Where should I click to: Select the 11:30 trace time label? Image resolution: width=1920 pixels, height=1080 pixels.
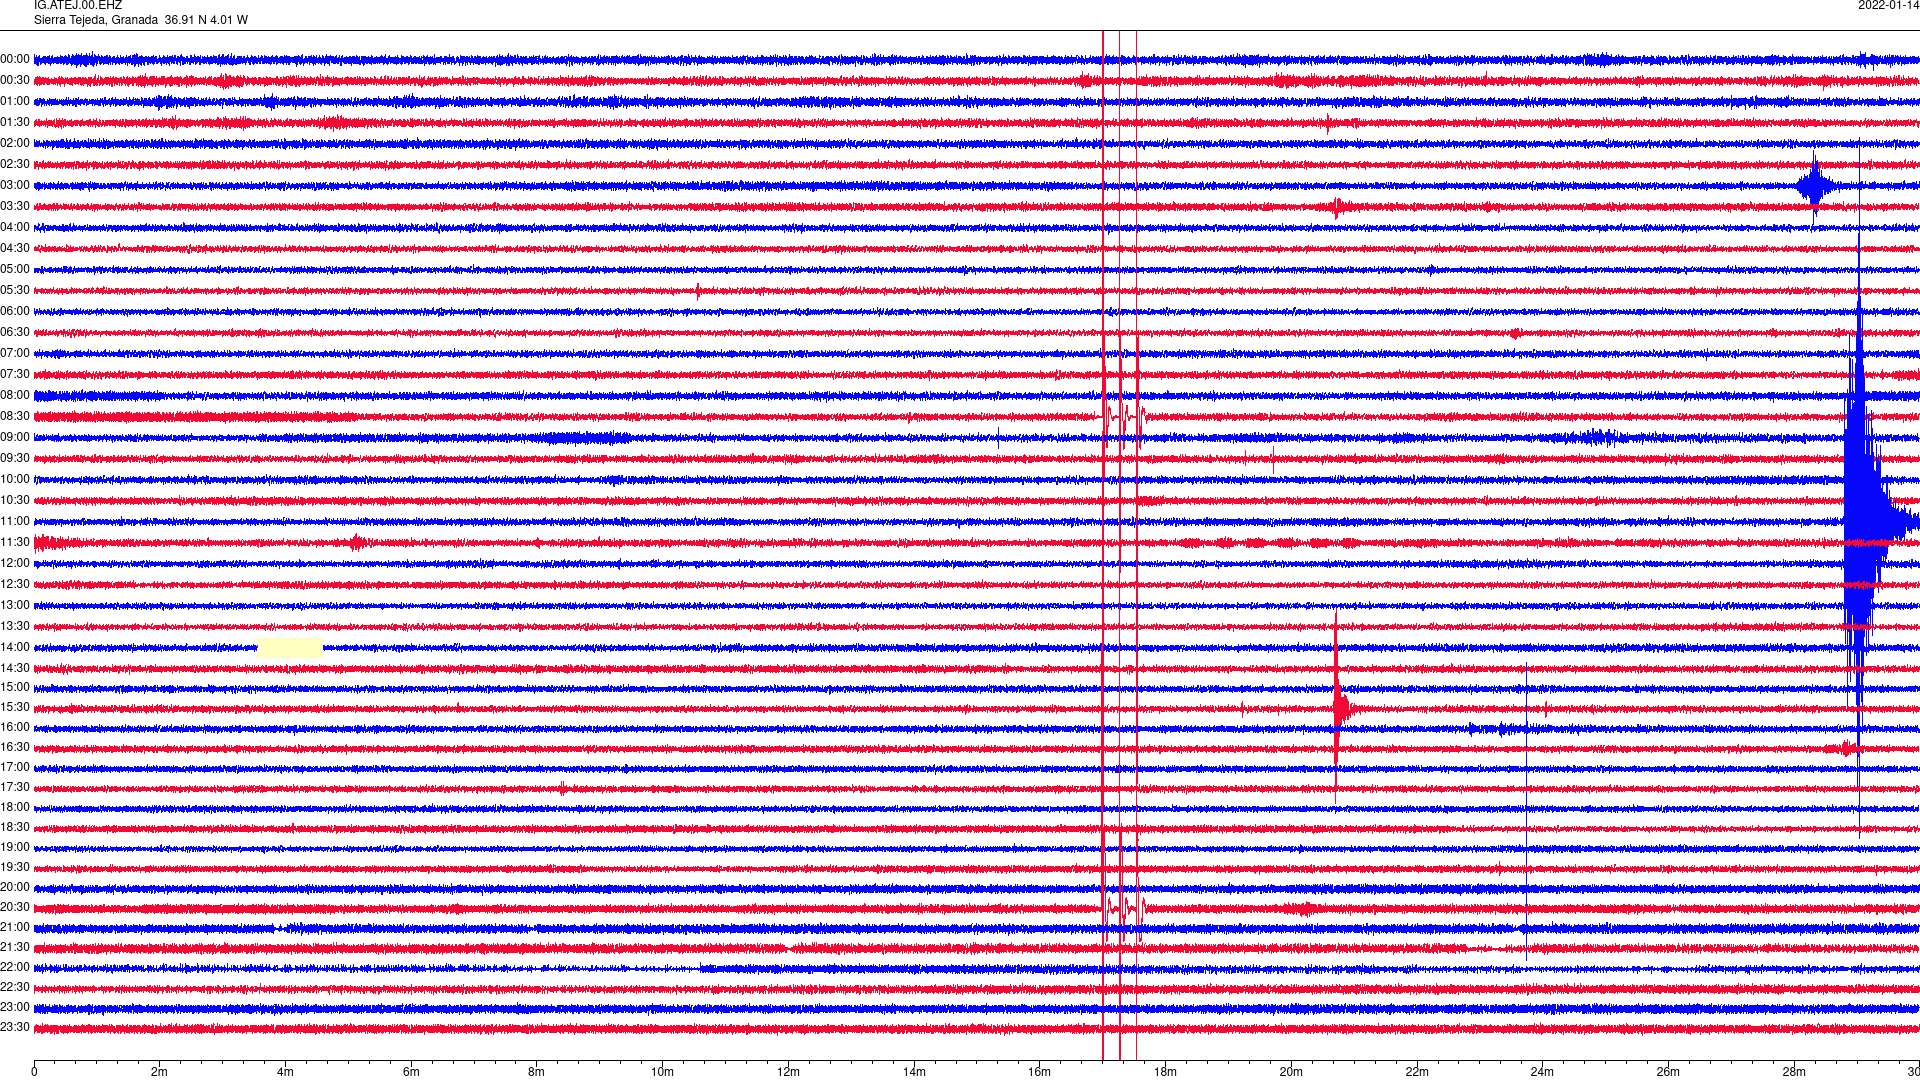(15, 542)
